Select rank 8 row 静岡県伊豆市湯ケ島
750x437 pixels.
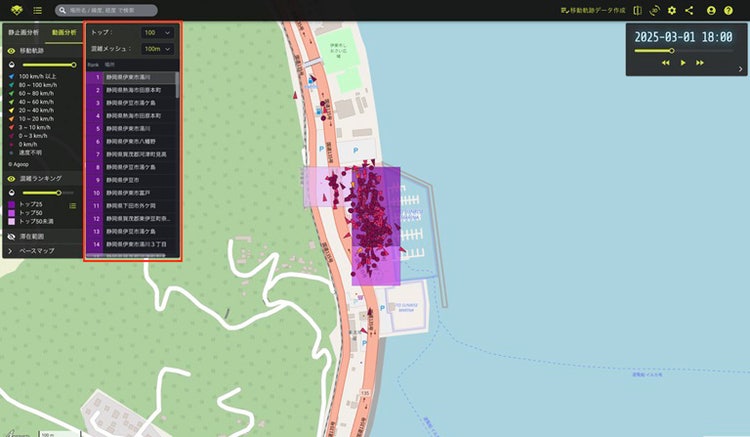[x=132, y=167]
